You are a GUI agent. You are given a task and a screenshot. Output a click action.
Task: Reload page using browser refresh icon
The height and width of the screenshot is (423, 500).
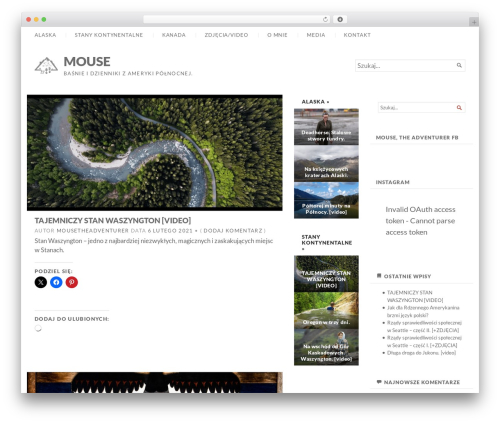325,19
